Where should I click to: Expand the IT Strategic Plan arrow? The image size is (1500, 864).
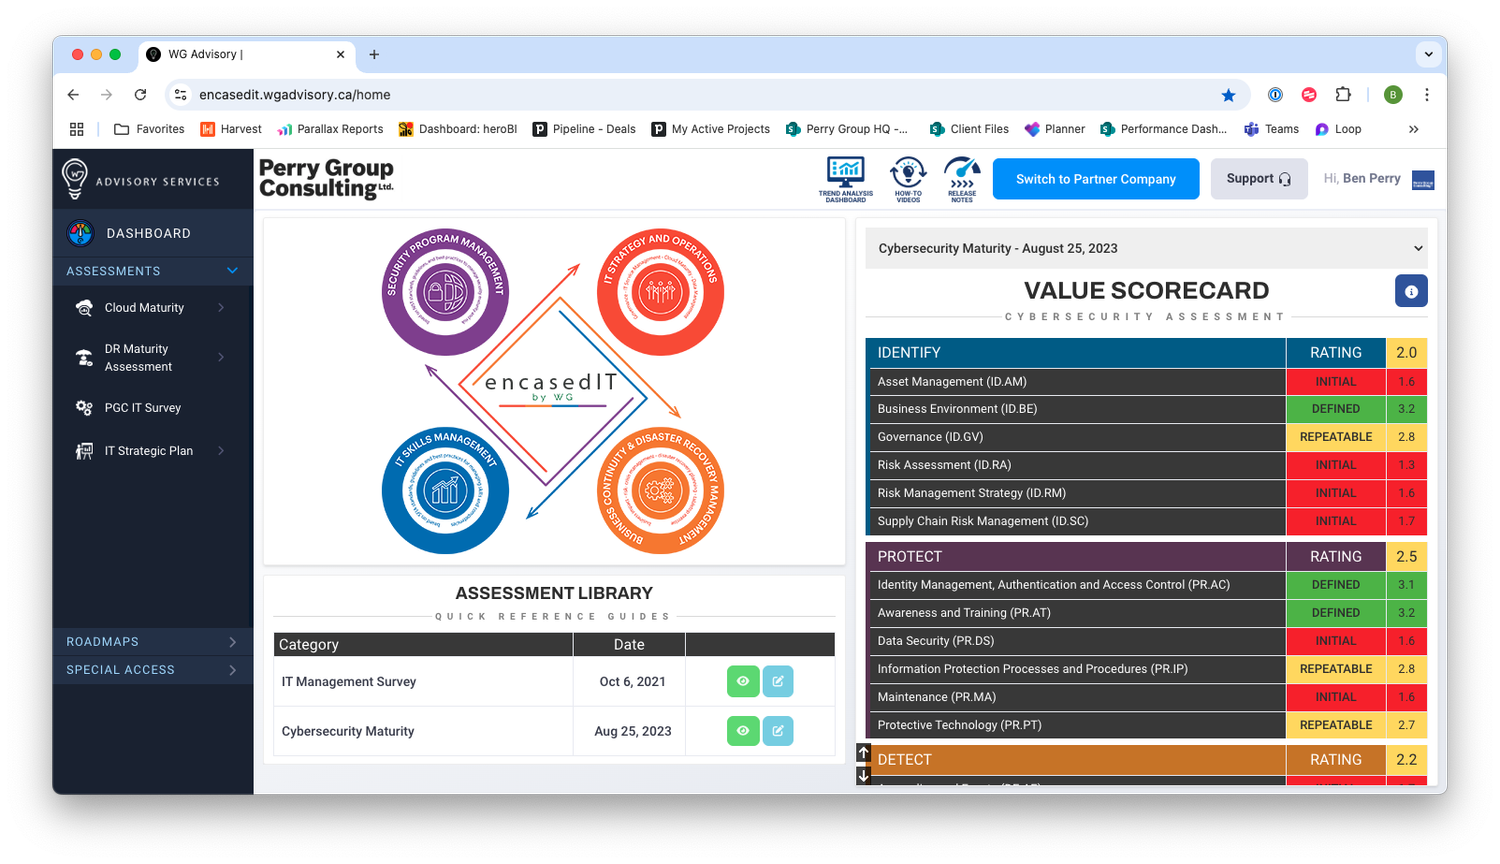pyautogui.click(x=221, y=451)
